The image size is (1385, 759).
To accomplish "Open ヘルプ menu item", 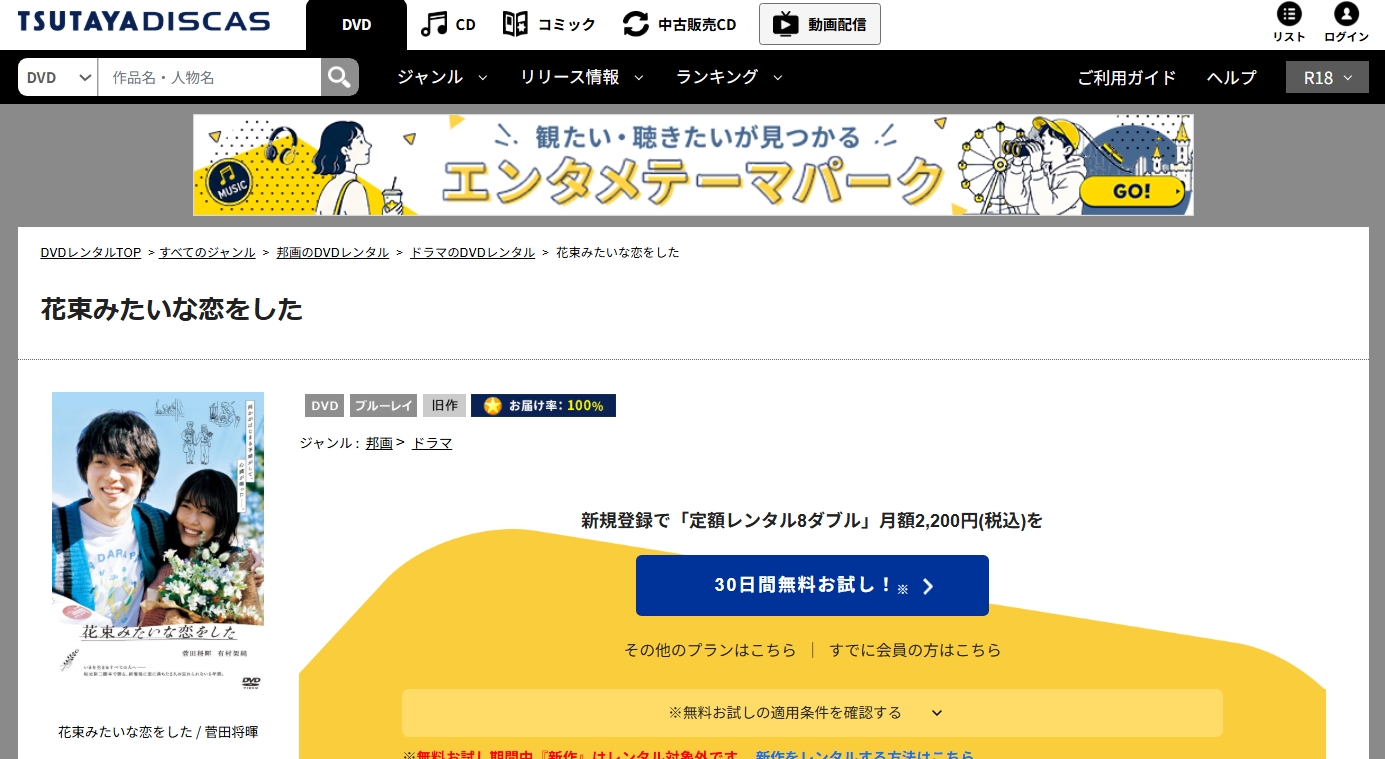I will 1231,77.
